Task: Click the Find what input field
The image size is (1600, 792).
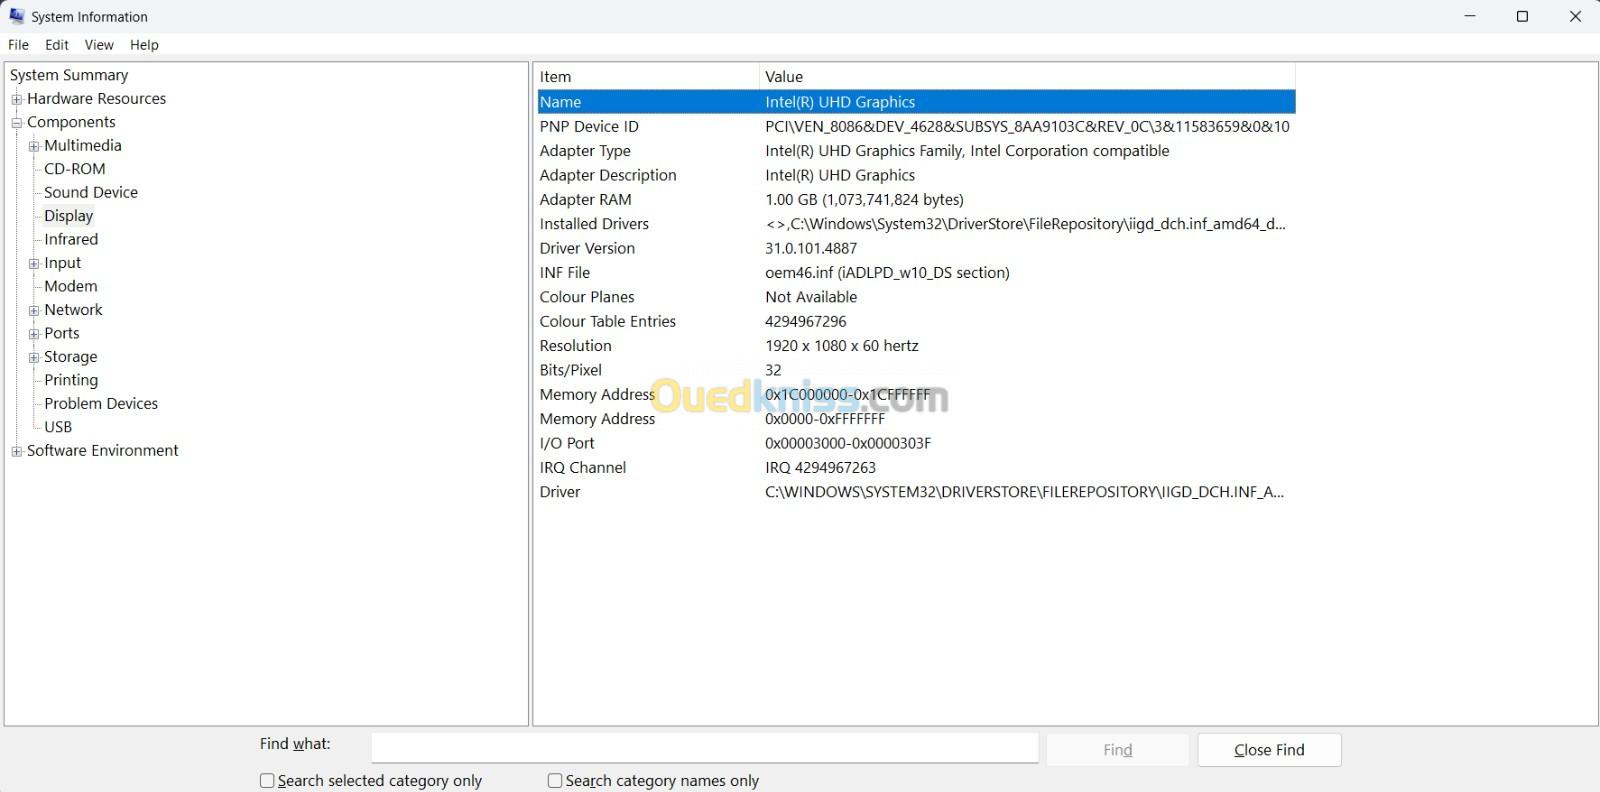Action: [x=705, y=748]
